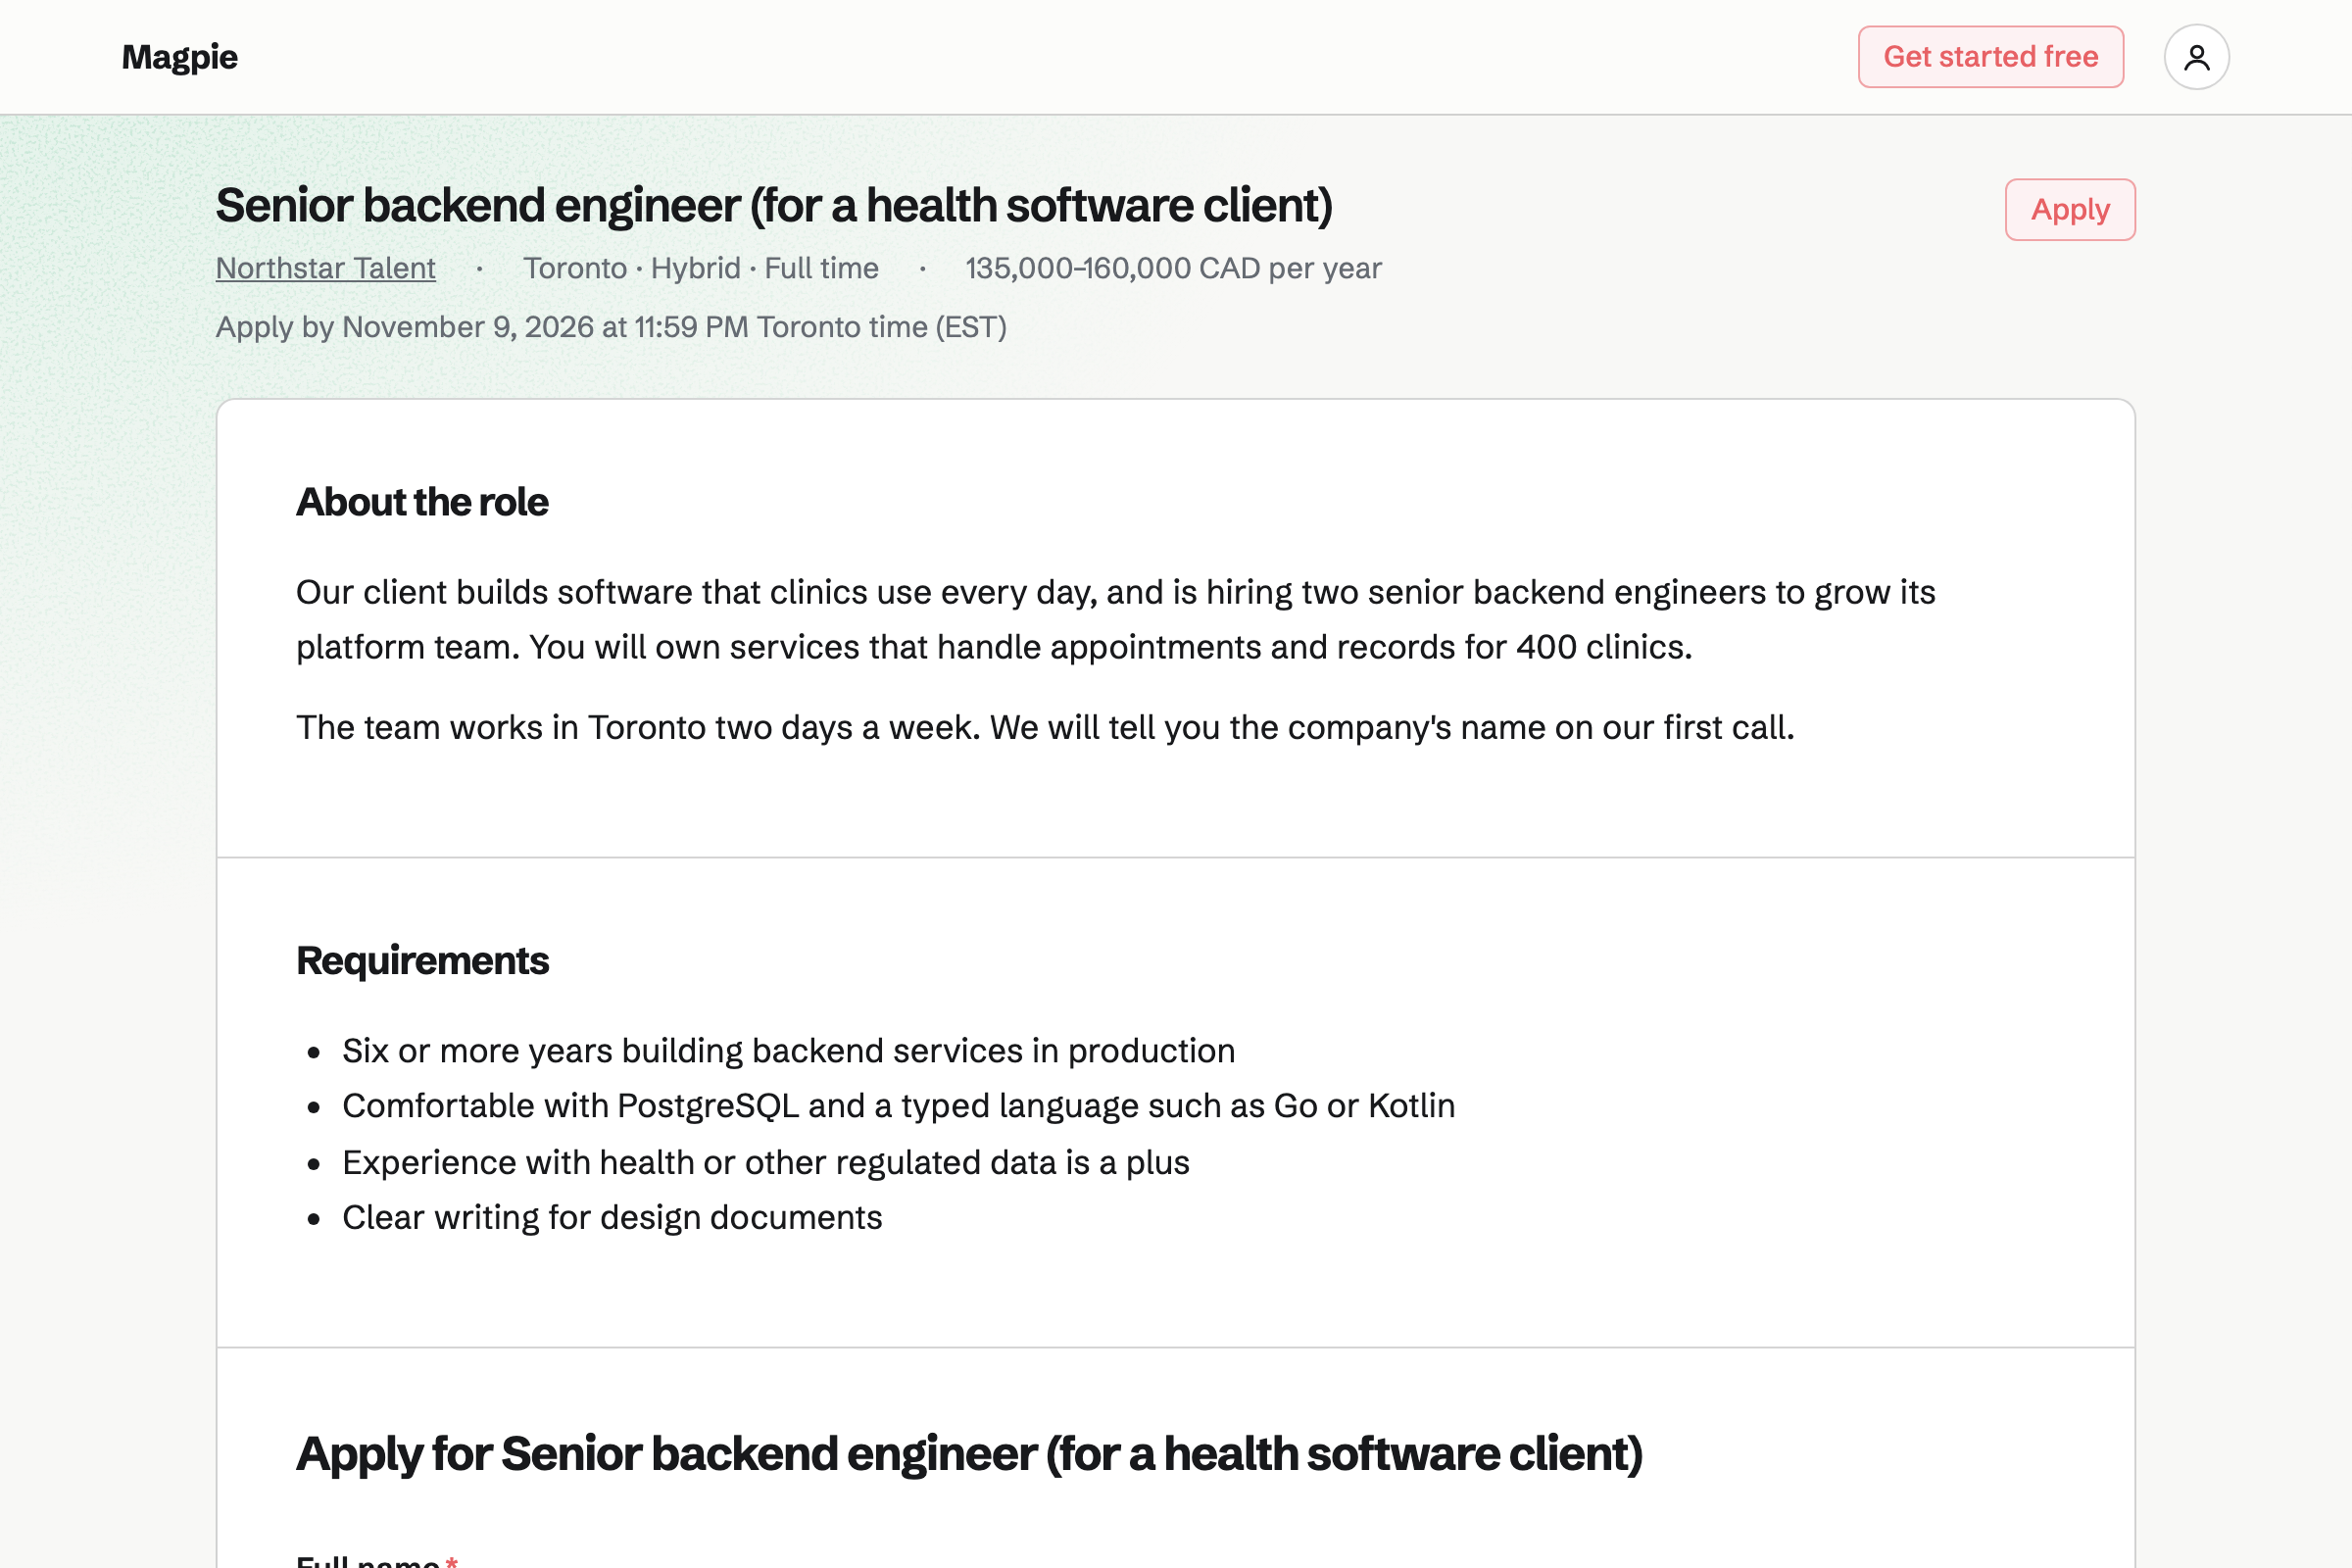Click the Get started free button
Image resolution: width=2352 pixels, height=1568 pixels.
[x=1990, y=57]
